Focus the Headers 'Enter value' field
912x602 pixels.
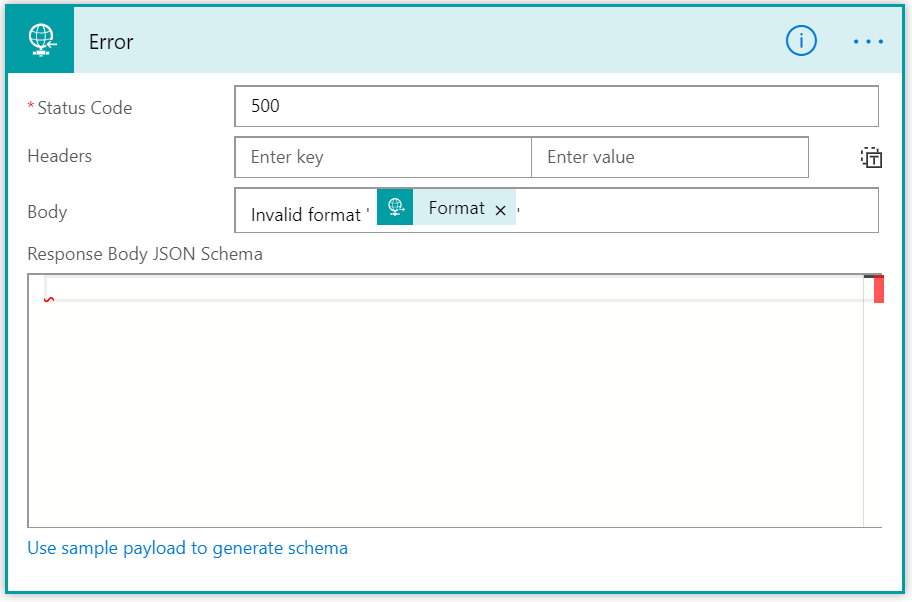pos(669,157)
